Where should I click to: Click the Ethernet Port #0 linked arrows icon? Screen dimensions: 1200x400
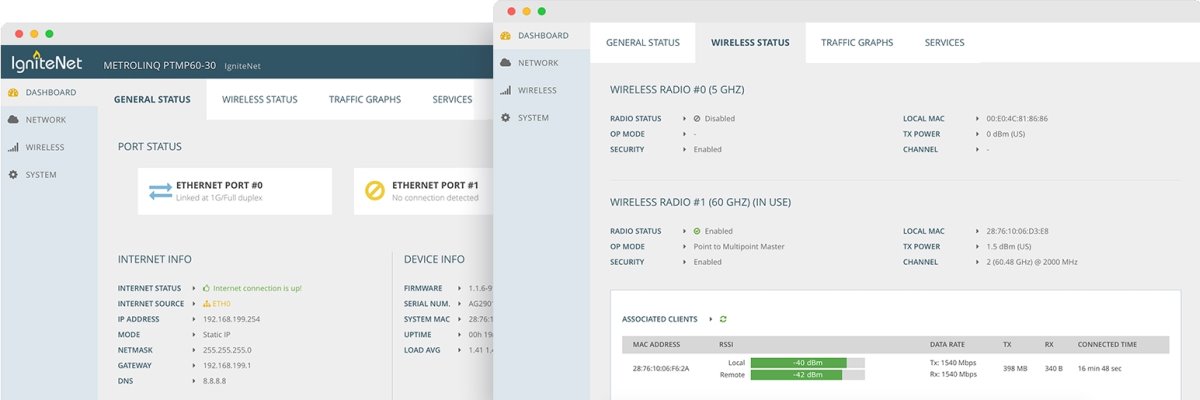[x=160, y=191]
